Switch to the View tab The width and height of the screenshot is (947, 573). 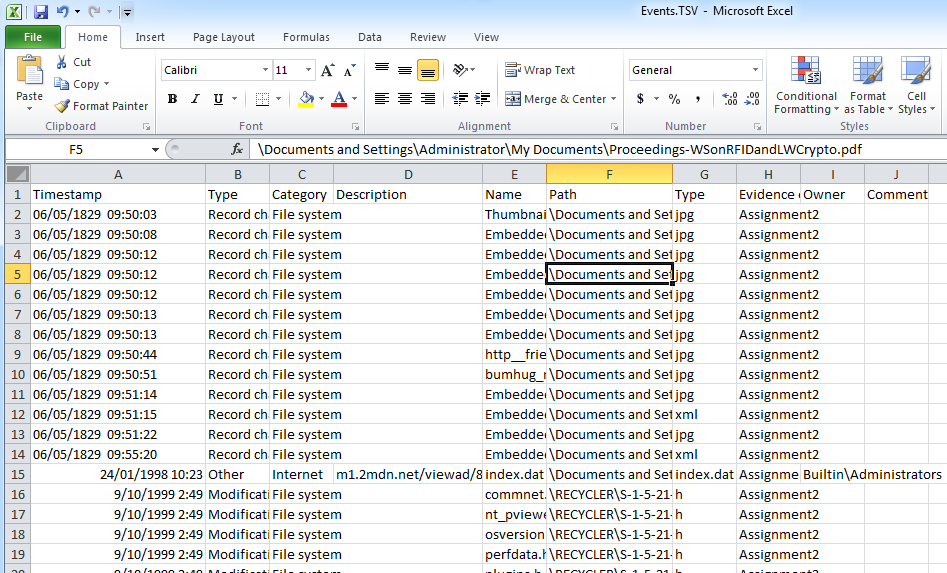(x=486, y=37)
